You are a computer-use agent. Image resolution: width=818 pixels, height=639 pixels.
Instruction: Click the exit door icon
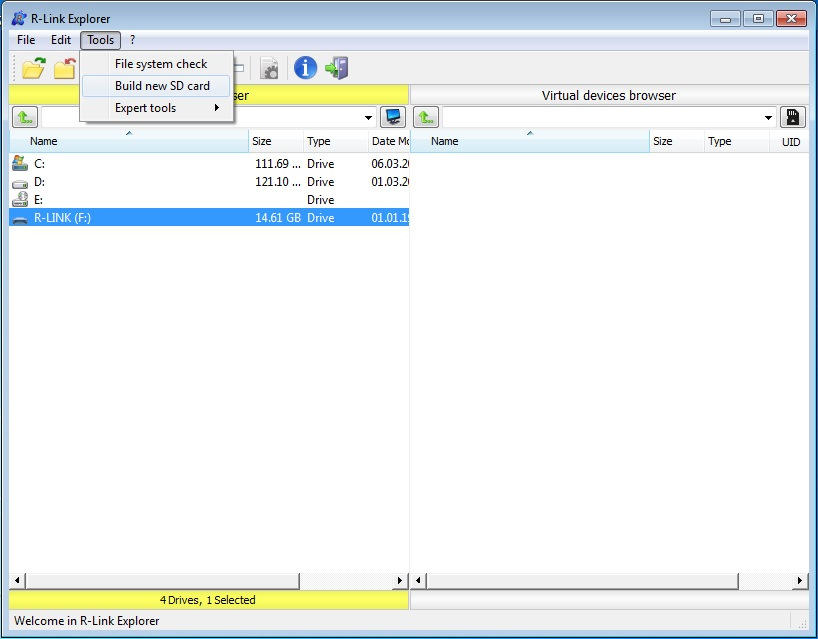tap(336, 68)
